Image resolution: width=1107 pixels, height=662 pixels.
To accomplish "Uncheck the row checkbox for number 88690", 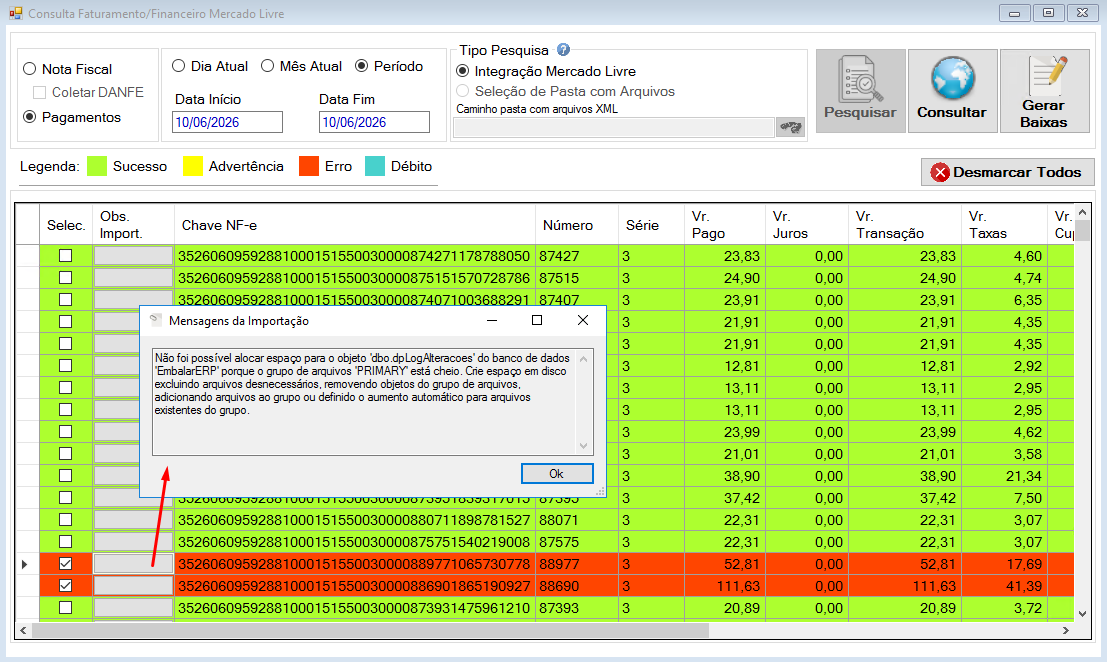I will tap(66, 585).
